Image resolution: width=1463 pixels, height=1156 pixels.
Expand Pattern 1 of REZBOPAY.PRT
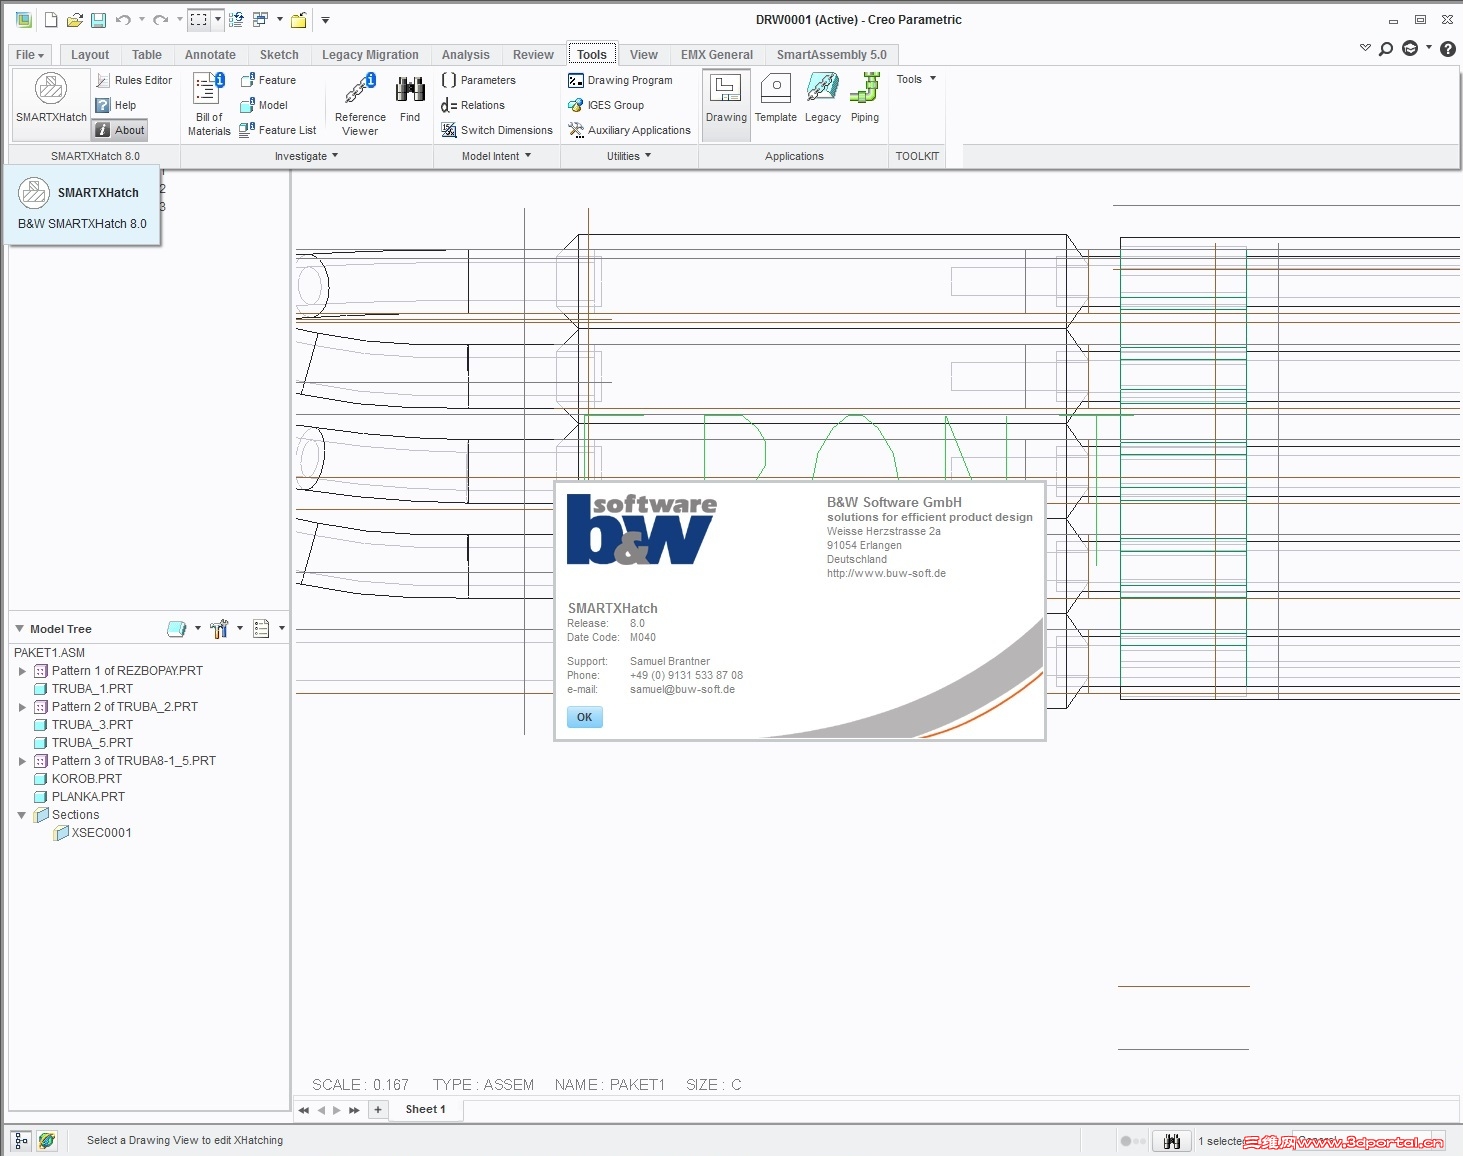click(22, 671)
